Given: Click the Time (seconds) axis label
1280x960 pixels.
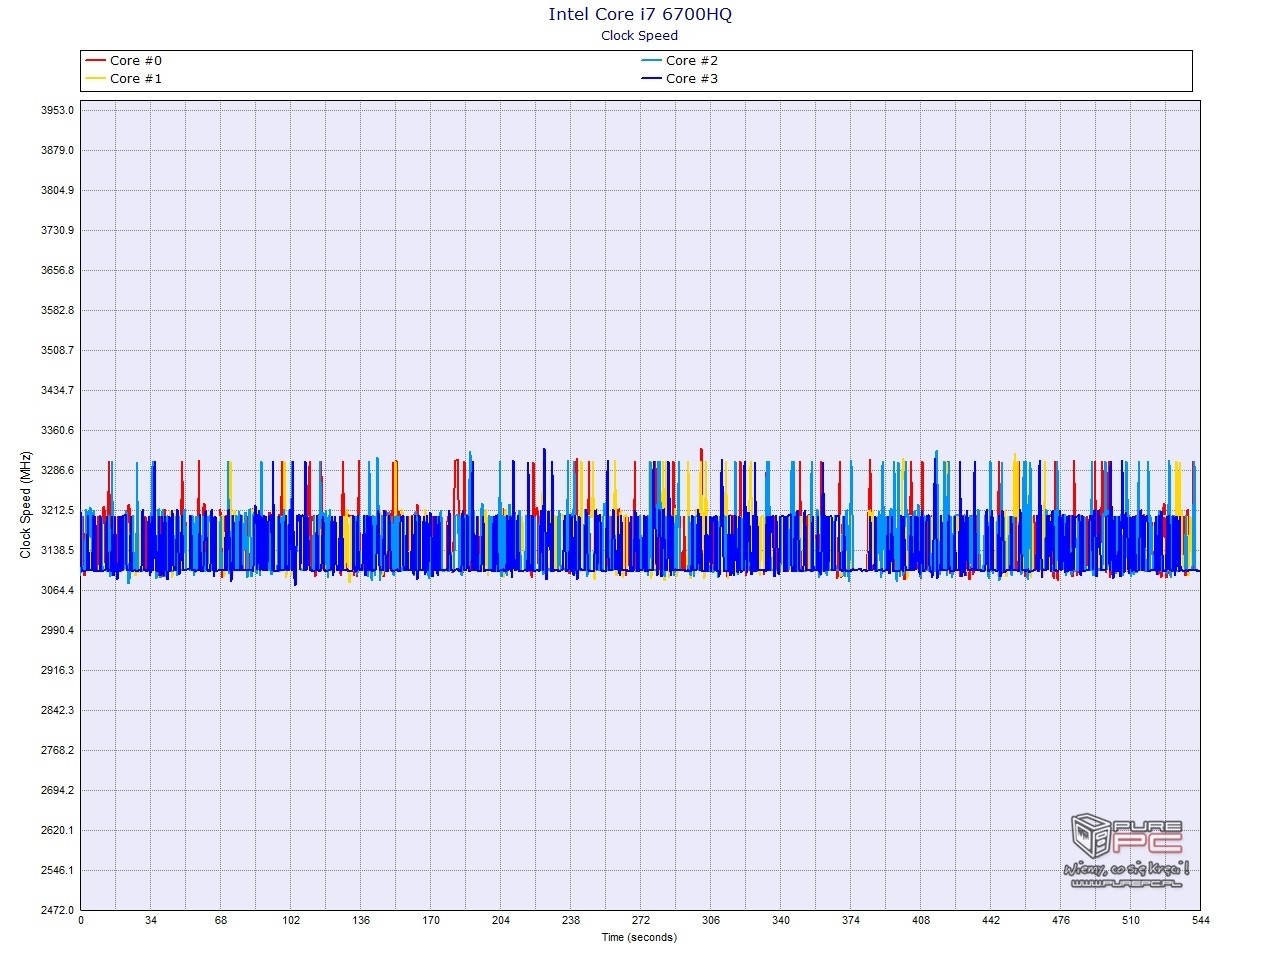Looking at the screenshot, I should [639, 938].
